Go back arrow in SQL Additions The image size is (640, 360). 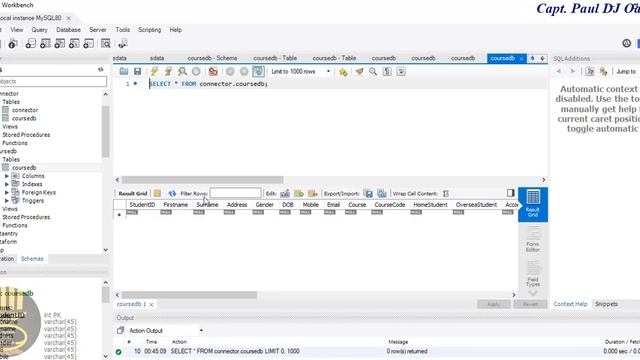[558, 71]
